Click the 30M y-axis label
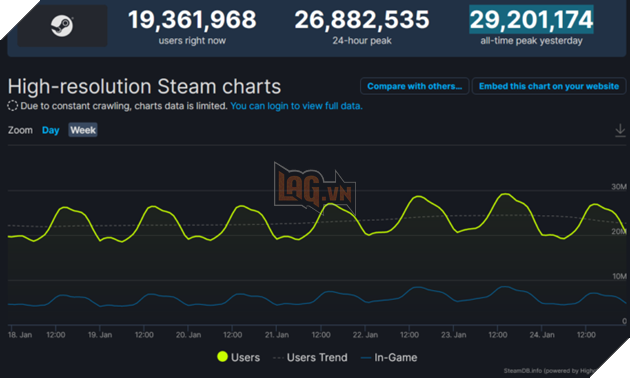 click(x=619, y=186)
